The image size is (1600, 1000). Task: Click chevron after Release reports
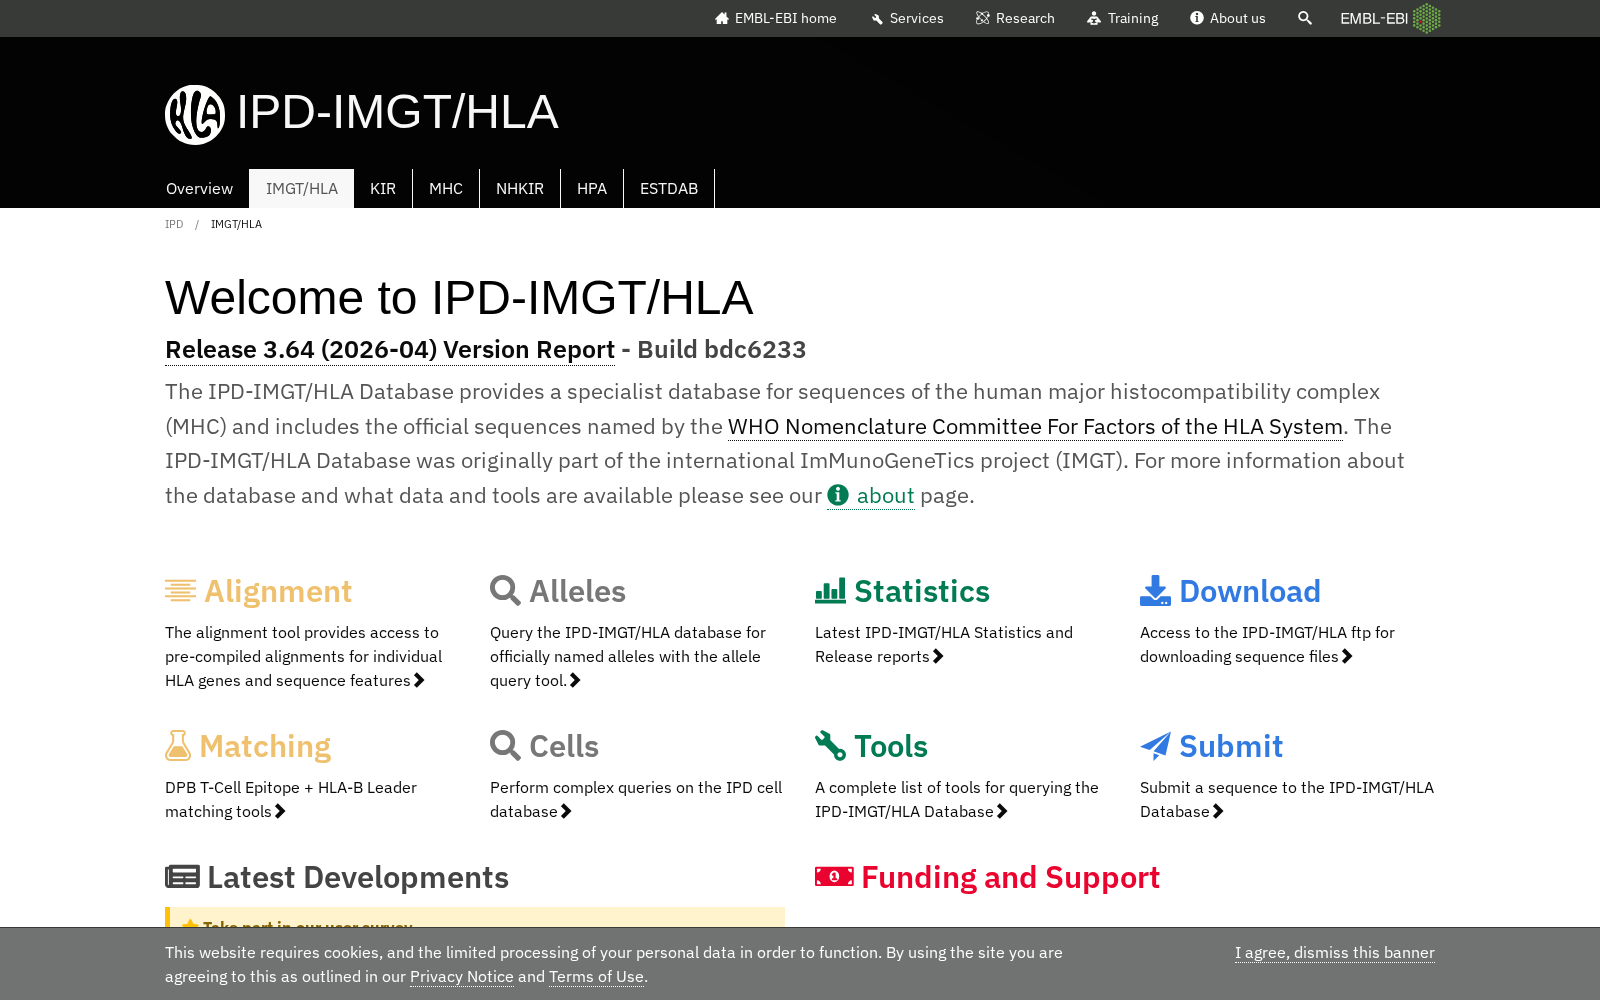(x=938, y=656)
